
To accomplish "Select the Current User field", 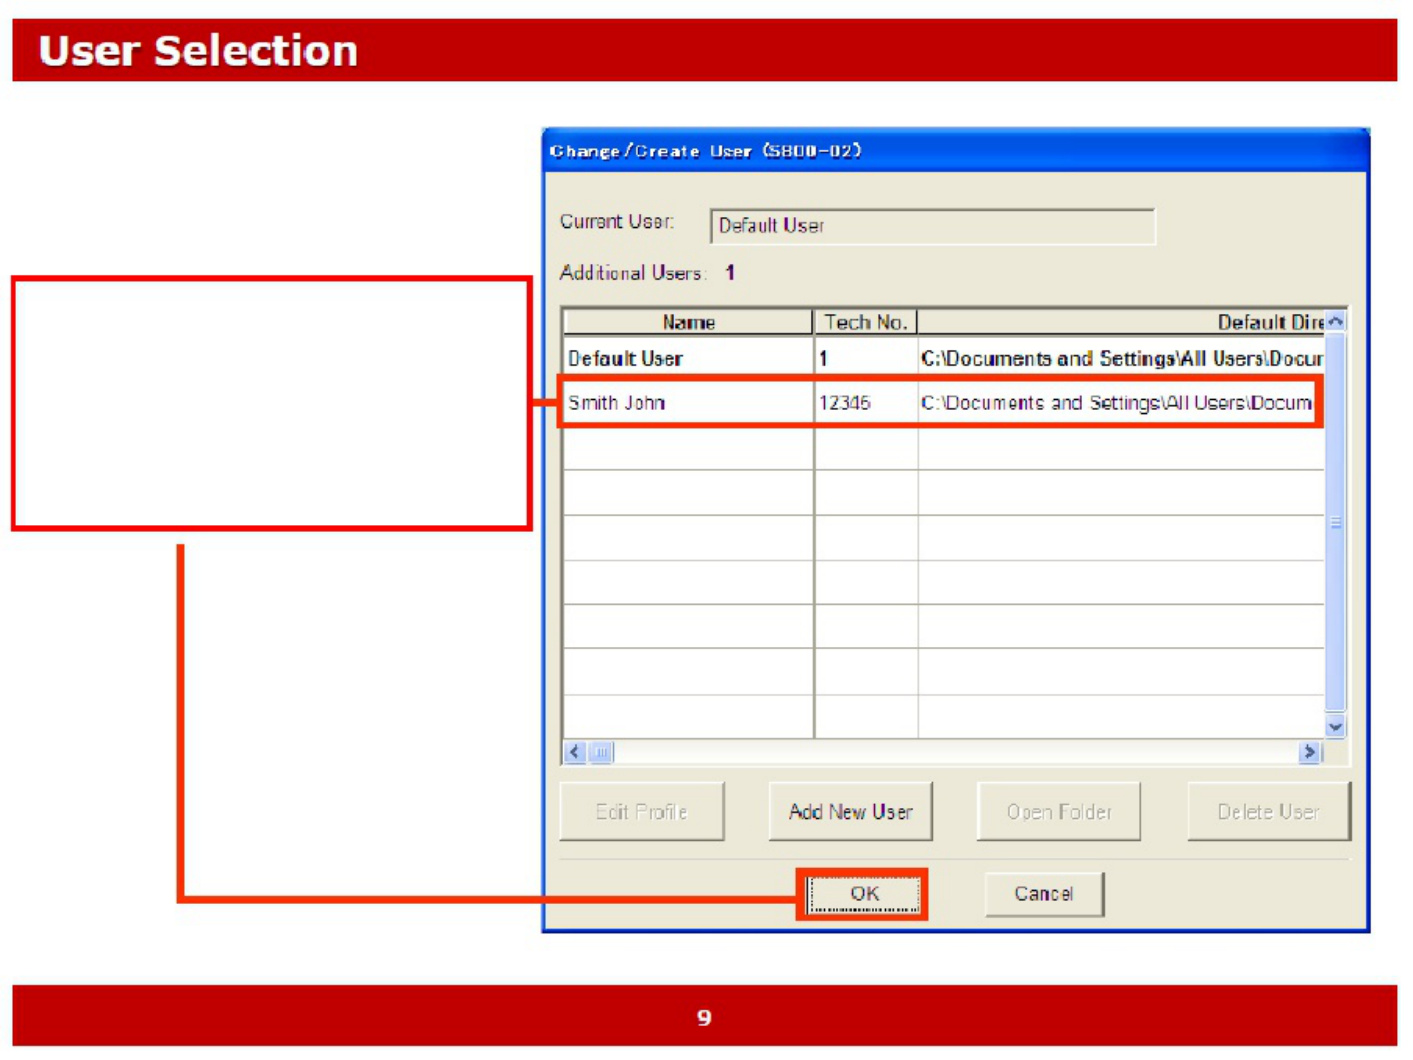I will coord(932,226).
